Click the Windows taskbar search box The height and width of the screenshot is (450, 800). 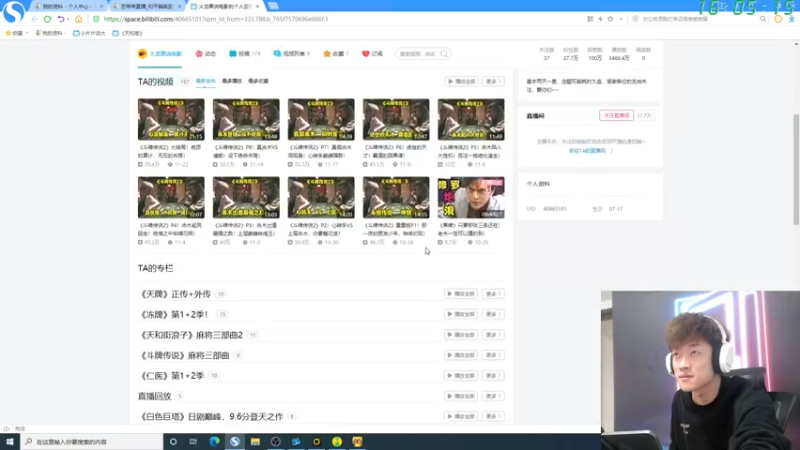pyautogui.click(x=92, y=442)
